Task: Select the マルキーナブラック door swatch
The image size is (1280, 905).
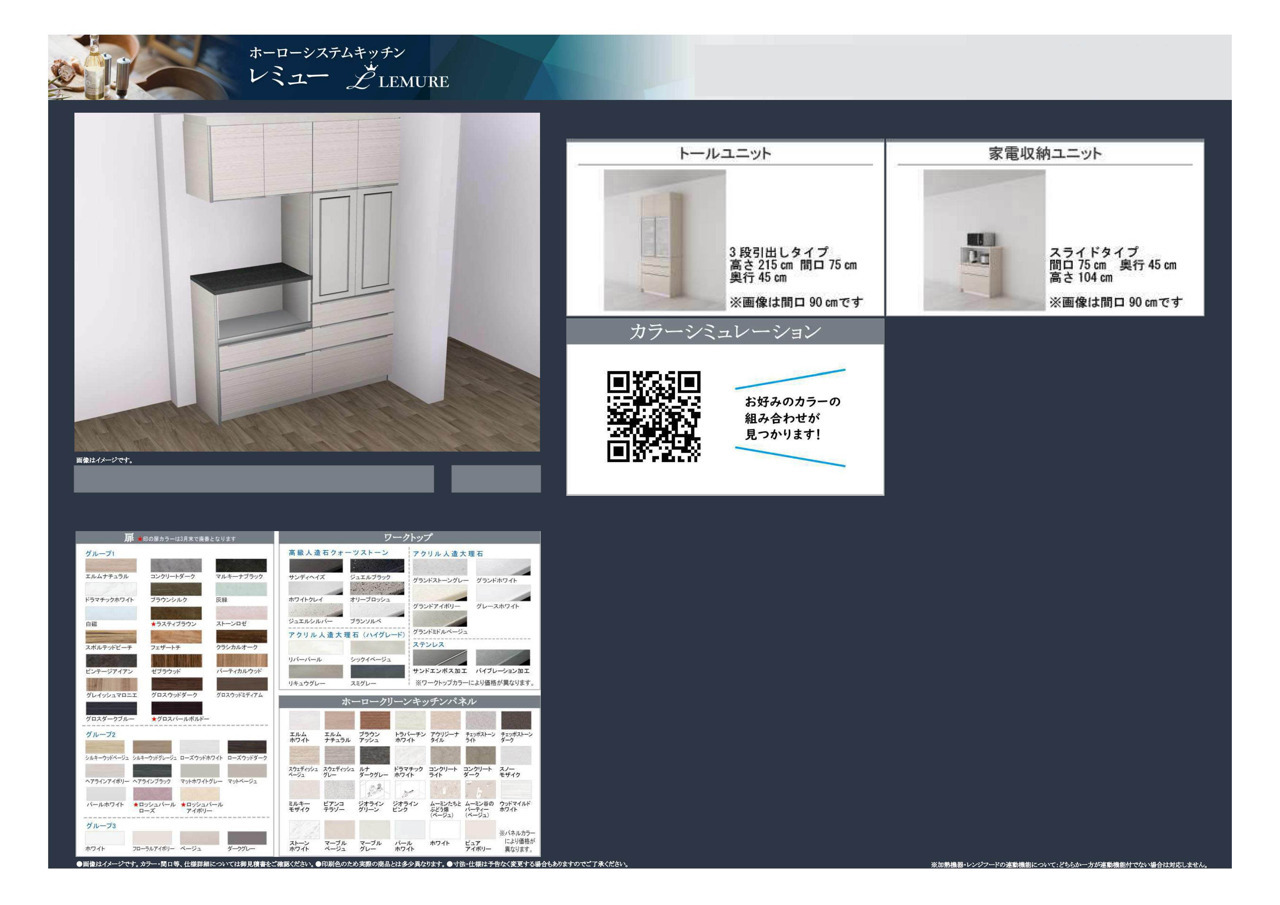Action: click(241, 565)
